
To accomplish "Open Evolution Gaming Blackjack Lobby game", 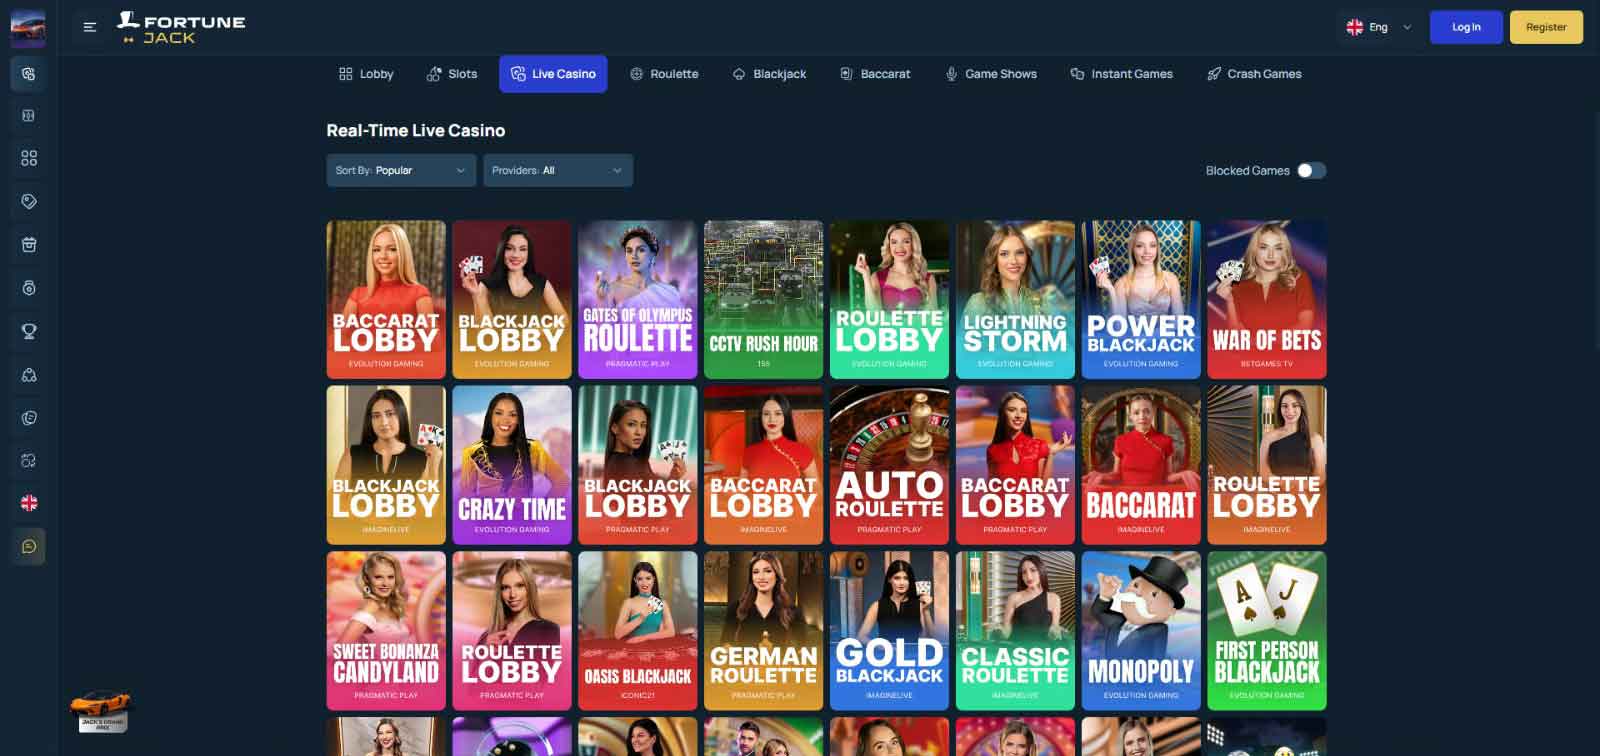I will [512, 300].
